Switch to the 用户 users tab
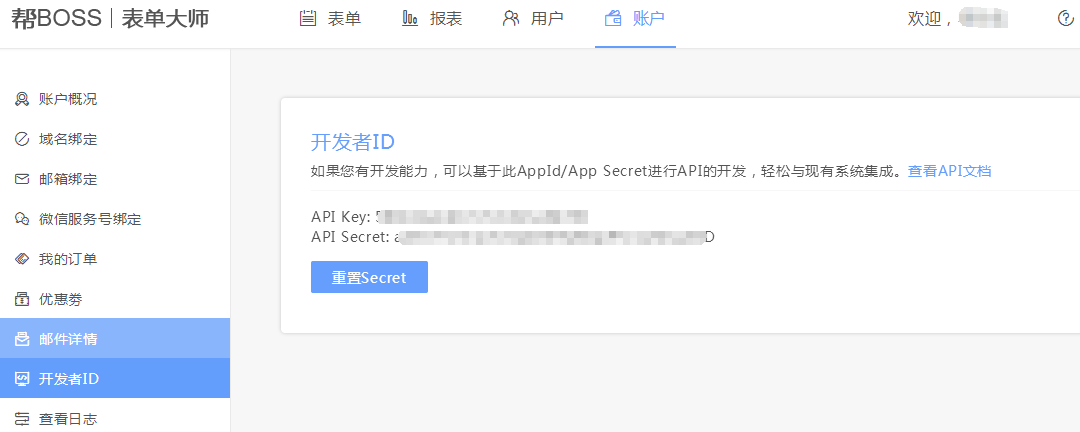This screenshot has width=1080, height=432. click(x=533, y=19)
